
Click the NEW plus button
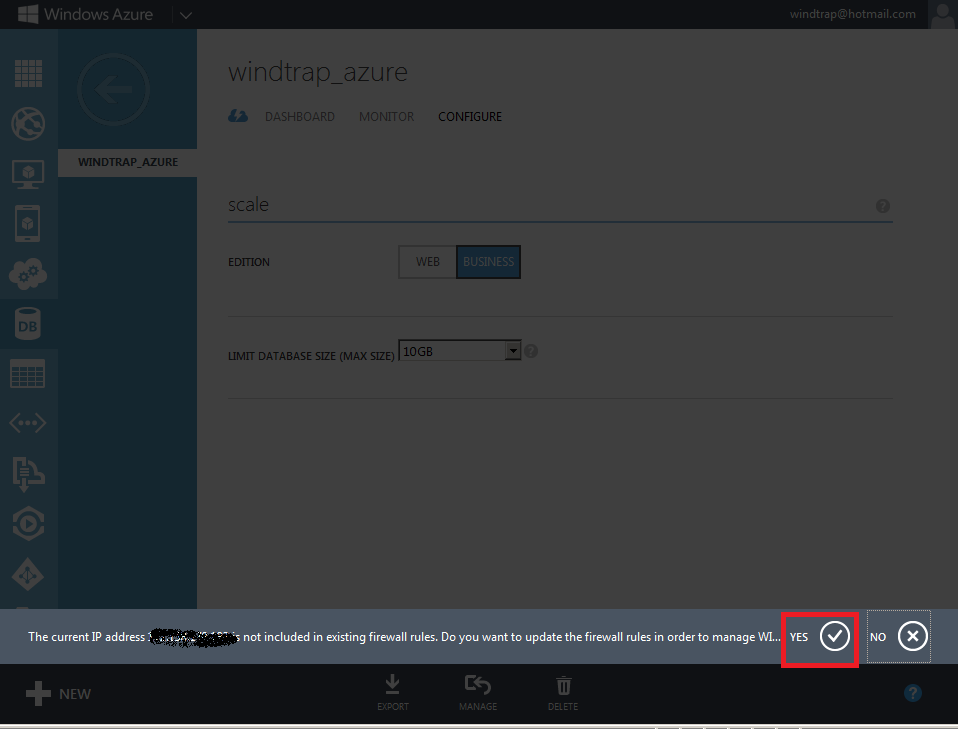[x=59, y=694]
